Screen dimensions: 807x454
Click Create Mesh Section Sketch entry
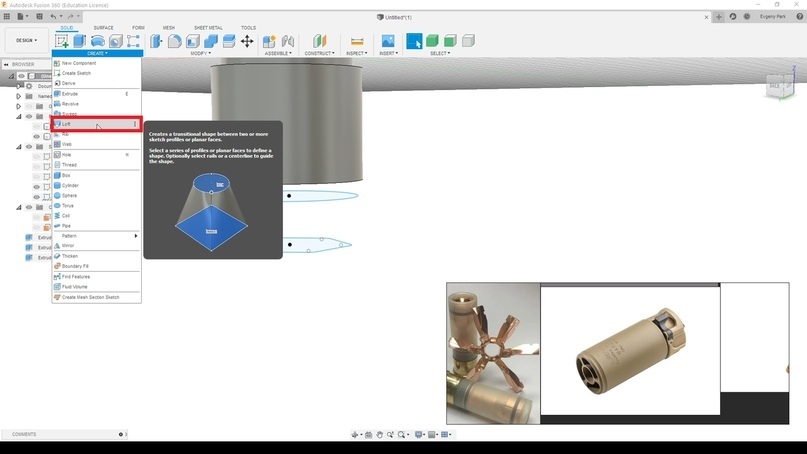tap(90, 297)
